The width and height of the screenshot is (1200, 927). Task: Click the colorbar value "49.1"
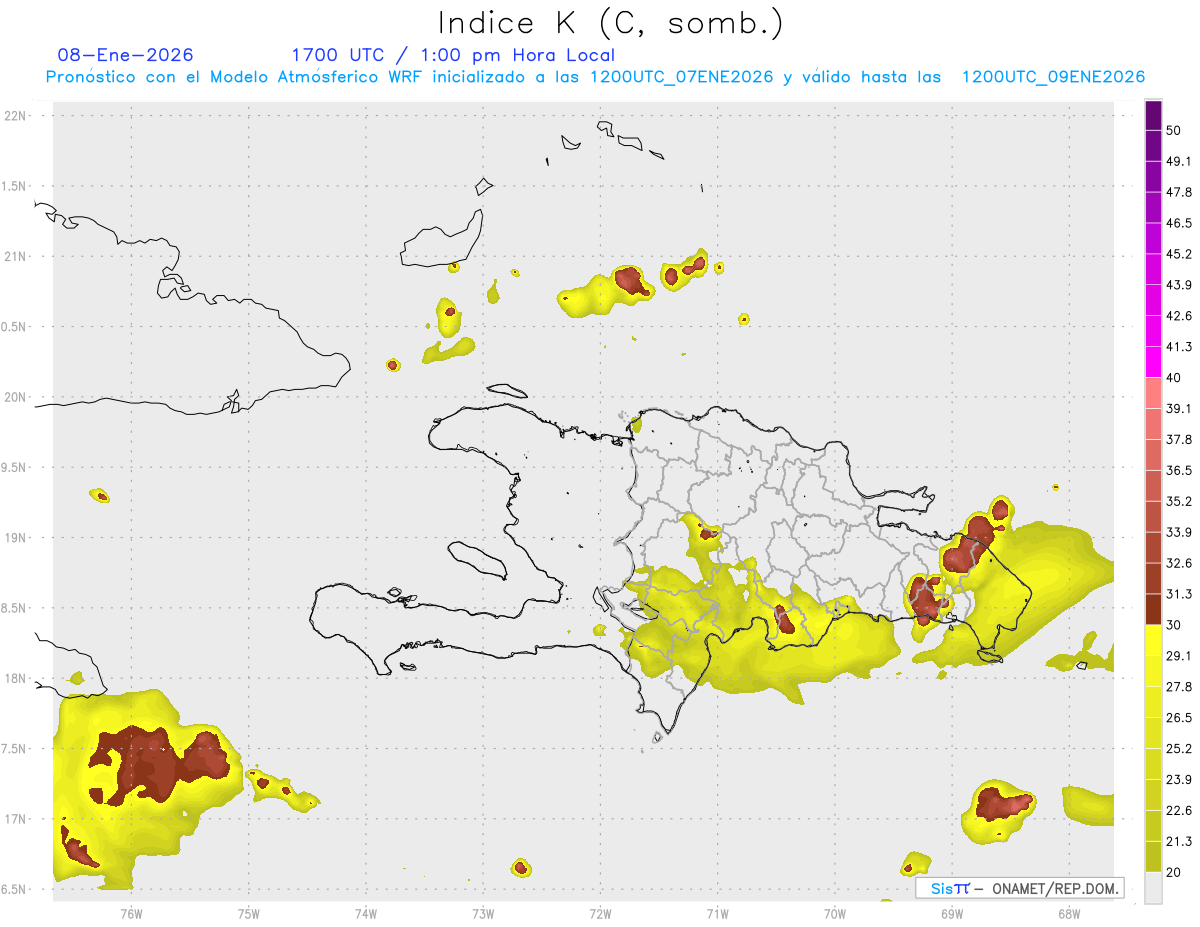(1180, 162)
